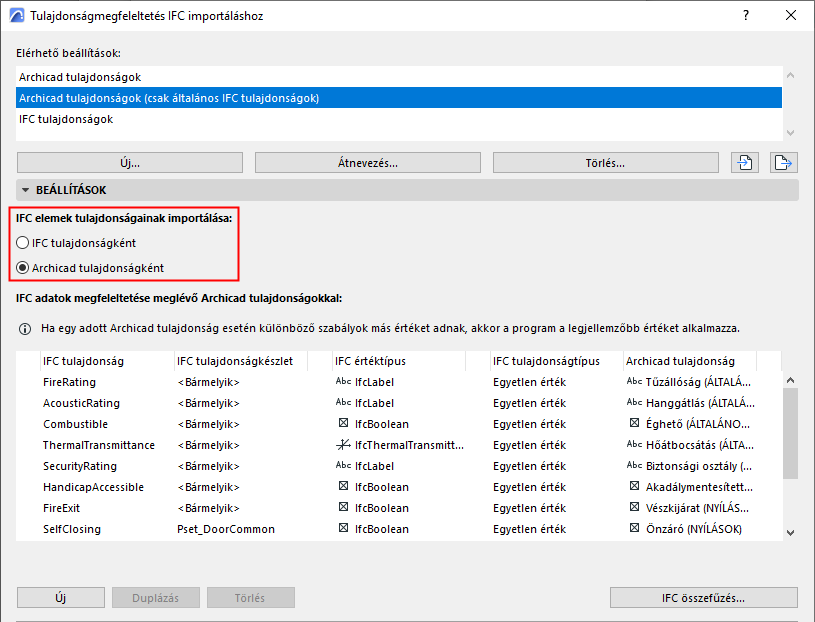Click 'IfcLabel' value type in AcousticRating row
815x622 pixels.
pos(374,403)
